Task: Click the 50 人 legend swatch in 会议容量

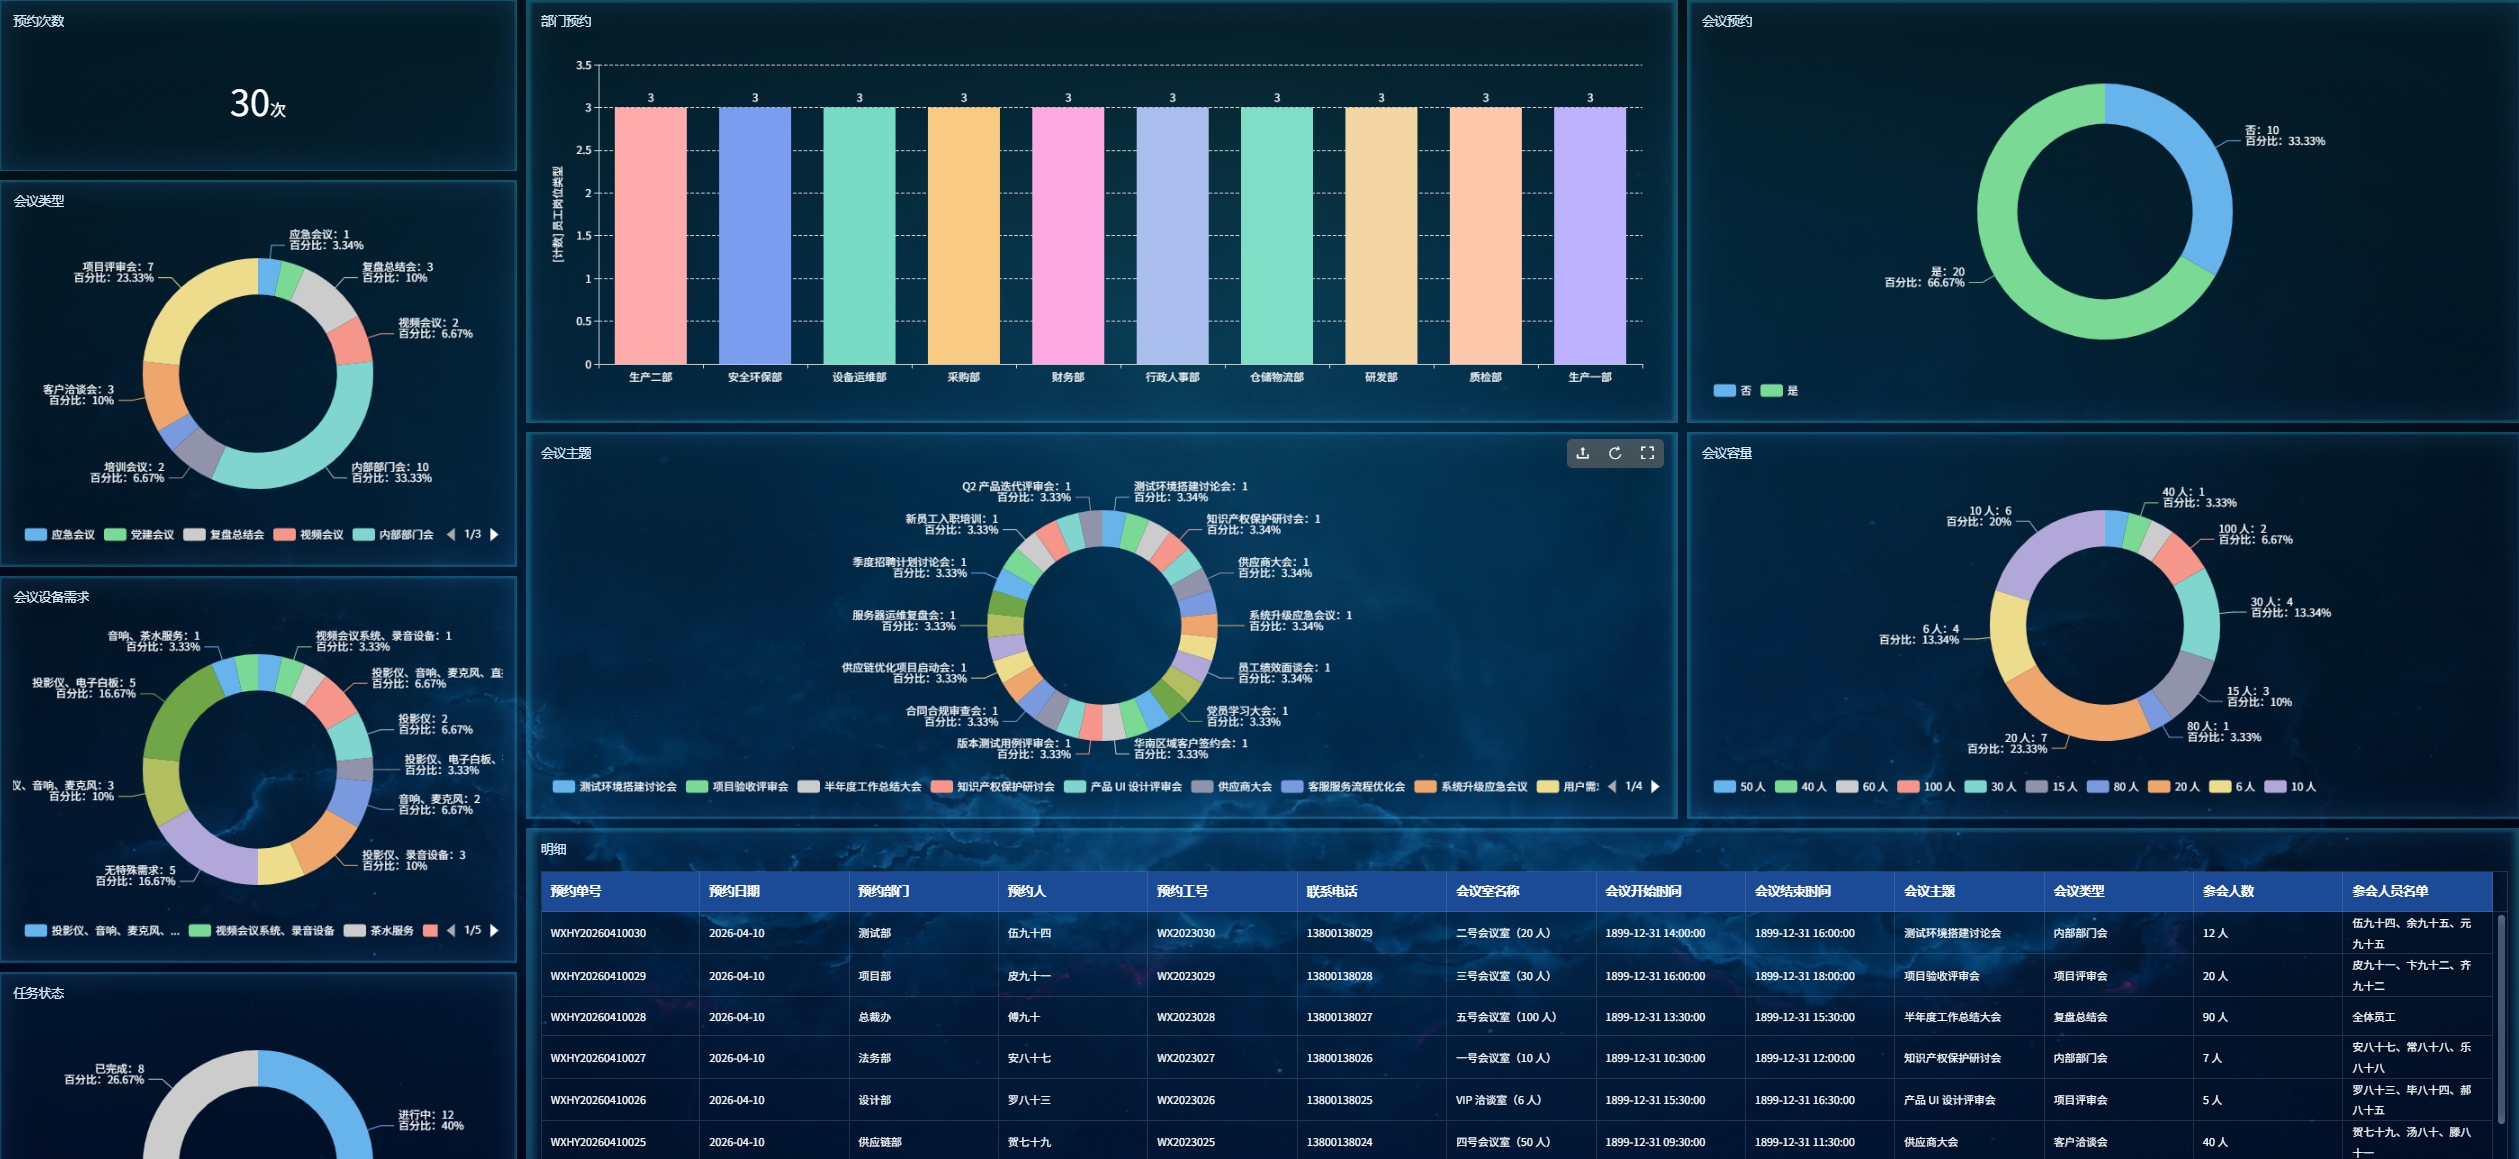Action: tap(1725, 787)
